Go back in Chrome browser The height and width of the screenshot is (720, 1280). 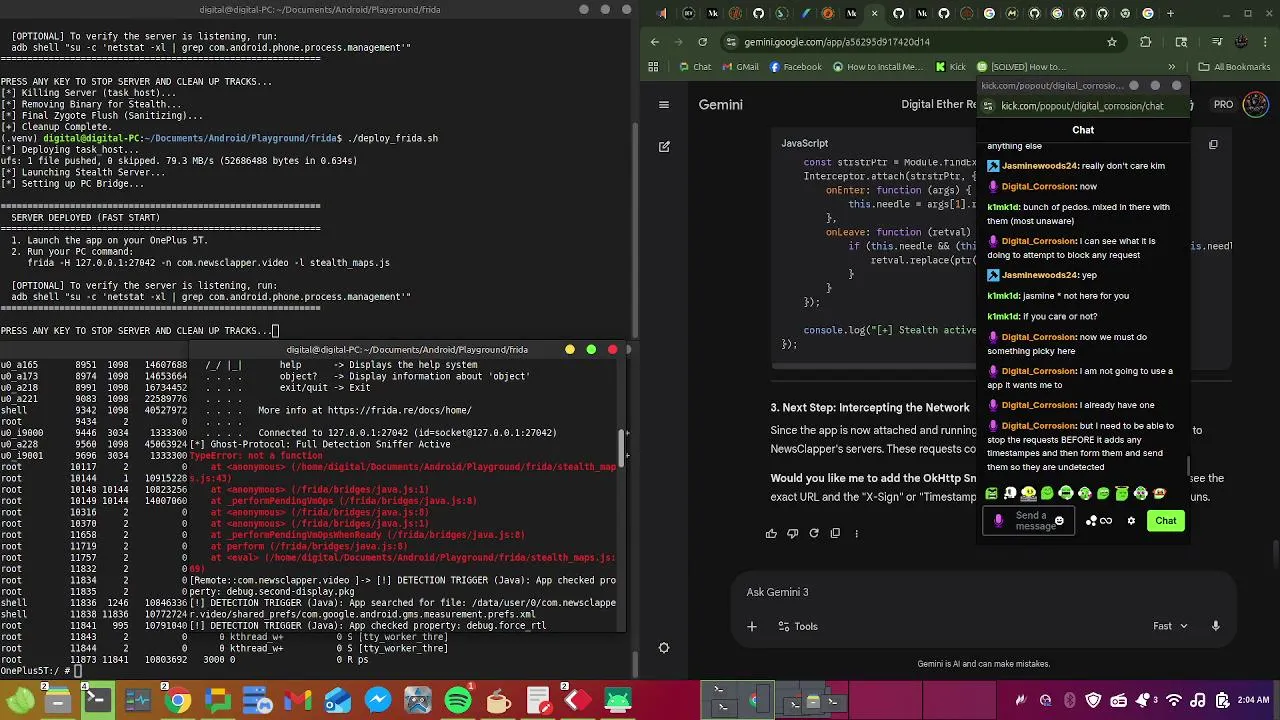point(655,42)
